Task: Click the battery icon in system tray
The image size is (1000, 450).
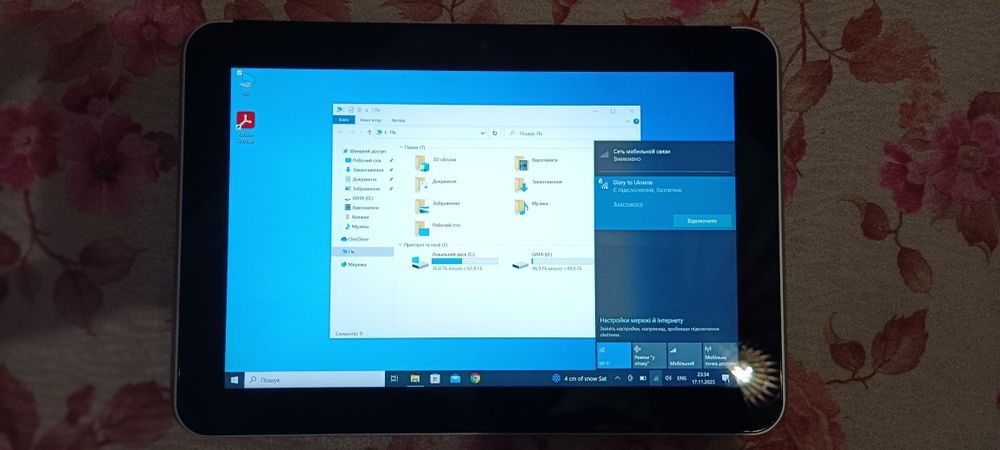Action: point(642,378)
